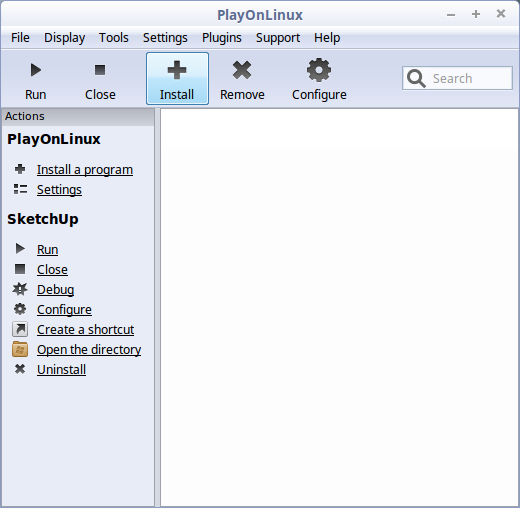Maximize the PlayOnLinux window
The image size is (520, 508).
[x=476, y=14]
